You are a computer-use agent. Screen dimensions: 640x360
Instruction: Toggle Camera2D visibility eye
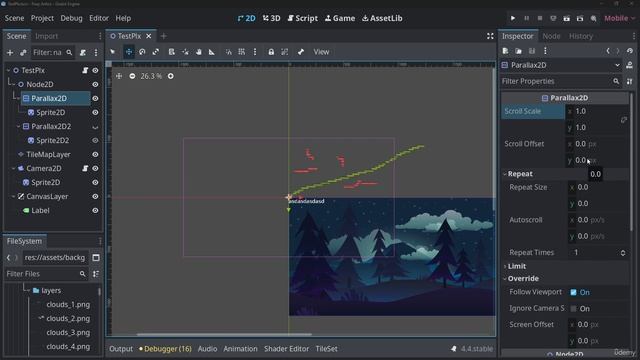[95, 168]
